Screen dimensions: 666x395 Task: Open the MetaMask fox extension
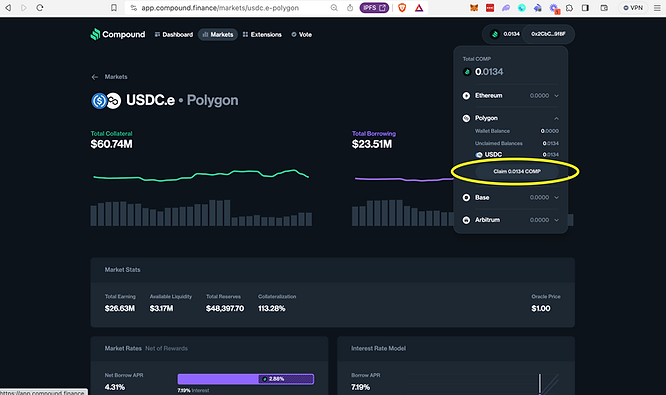(474, 8)
